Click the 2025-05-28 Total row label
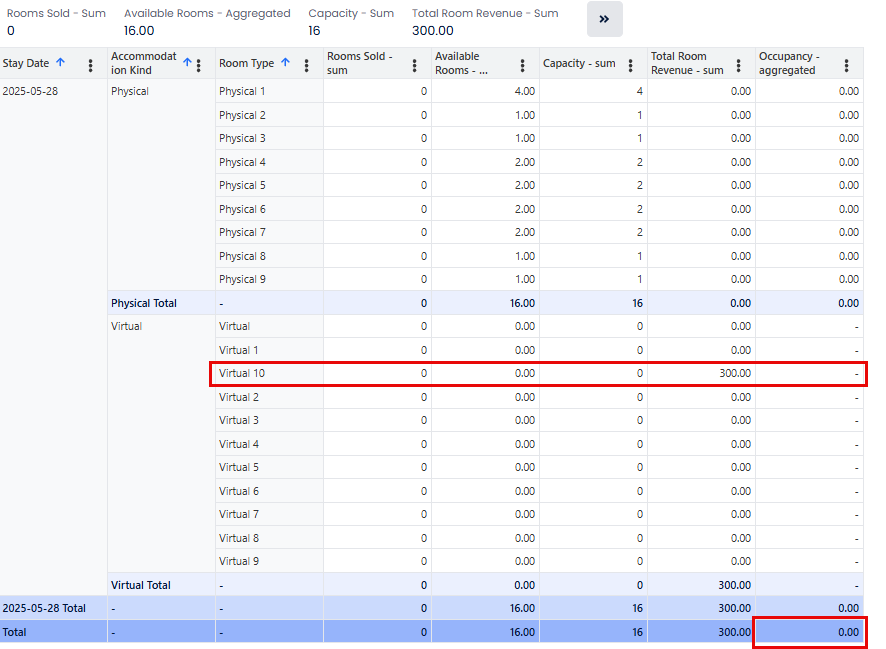The height and width of the screenshot is (649, 886). click(x=43, y=608)
